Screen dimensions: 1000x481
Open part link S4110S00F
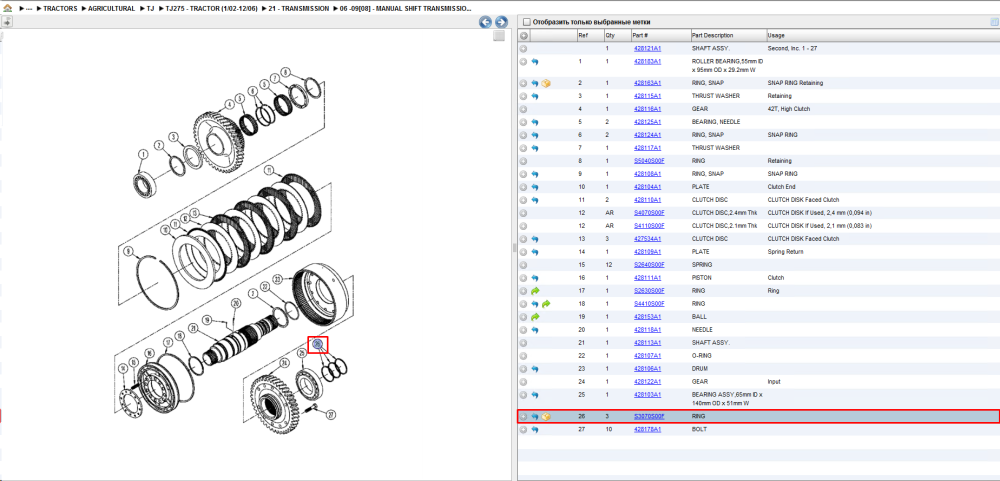(649, 226)
